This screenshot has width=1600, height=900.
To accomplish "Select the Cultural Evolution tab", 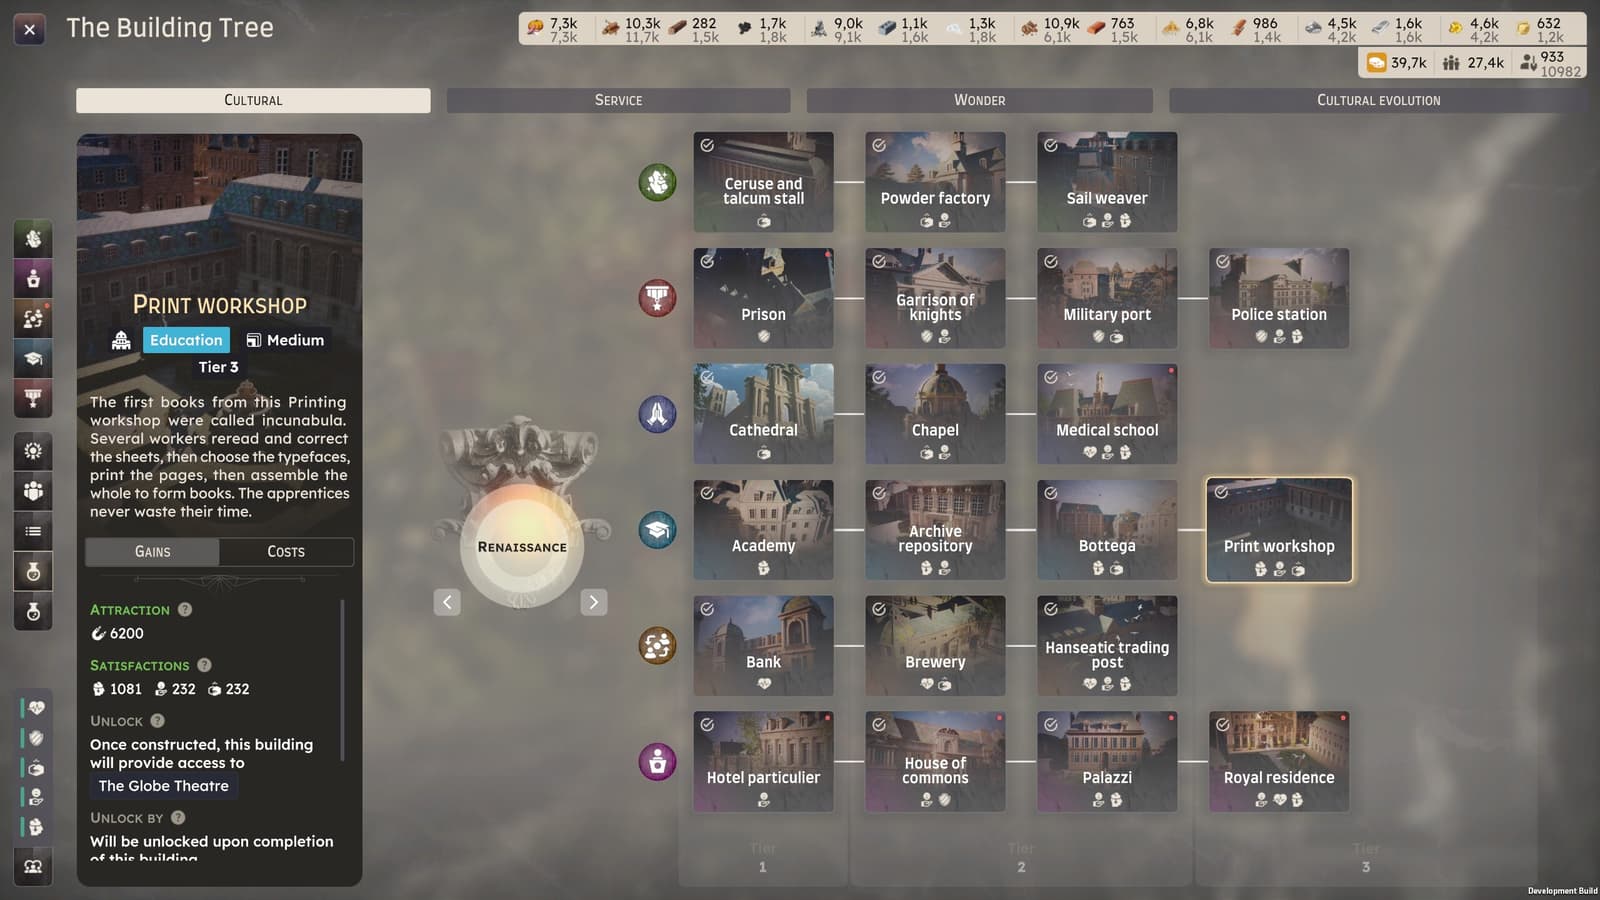I will point(1377,100).
